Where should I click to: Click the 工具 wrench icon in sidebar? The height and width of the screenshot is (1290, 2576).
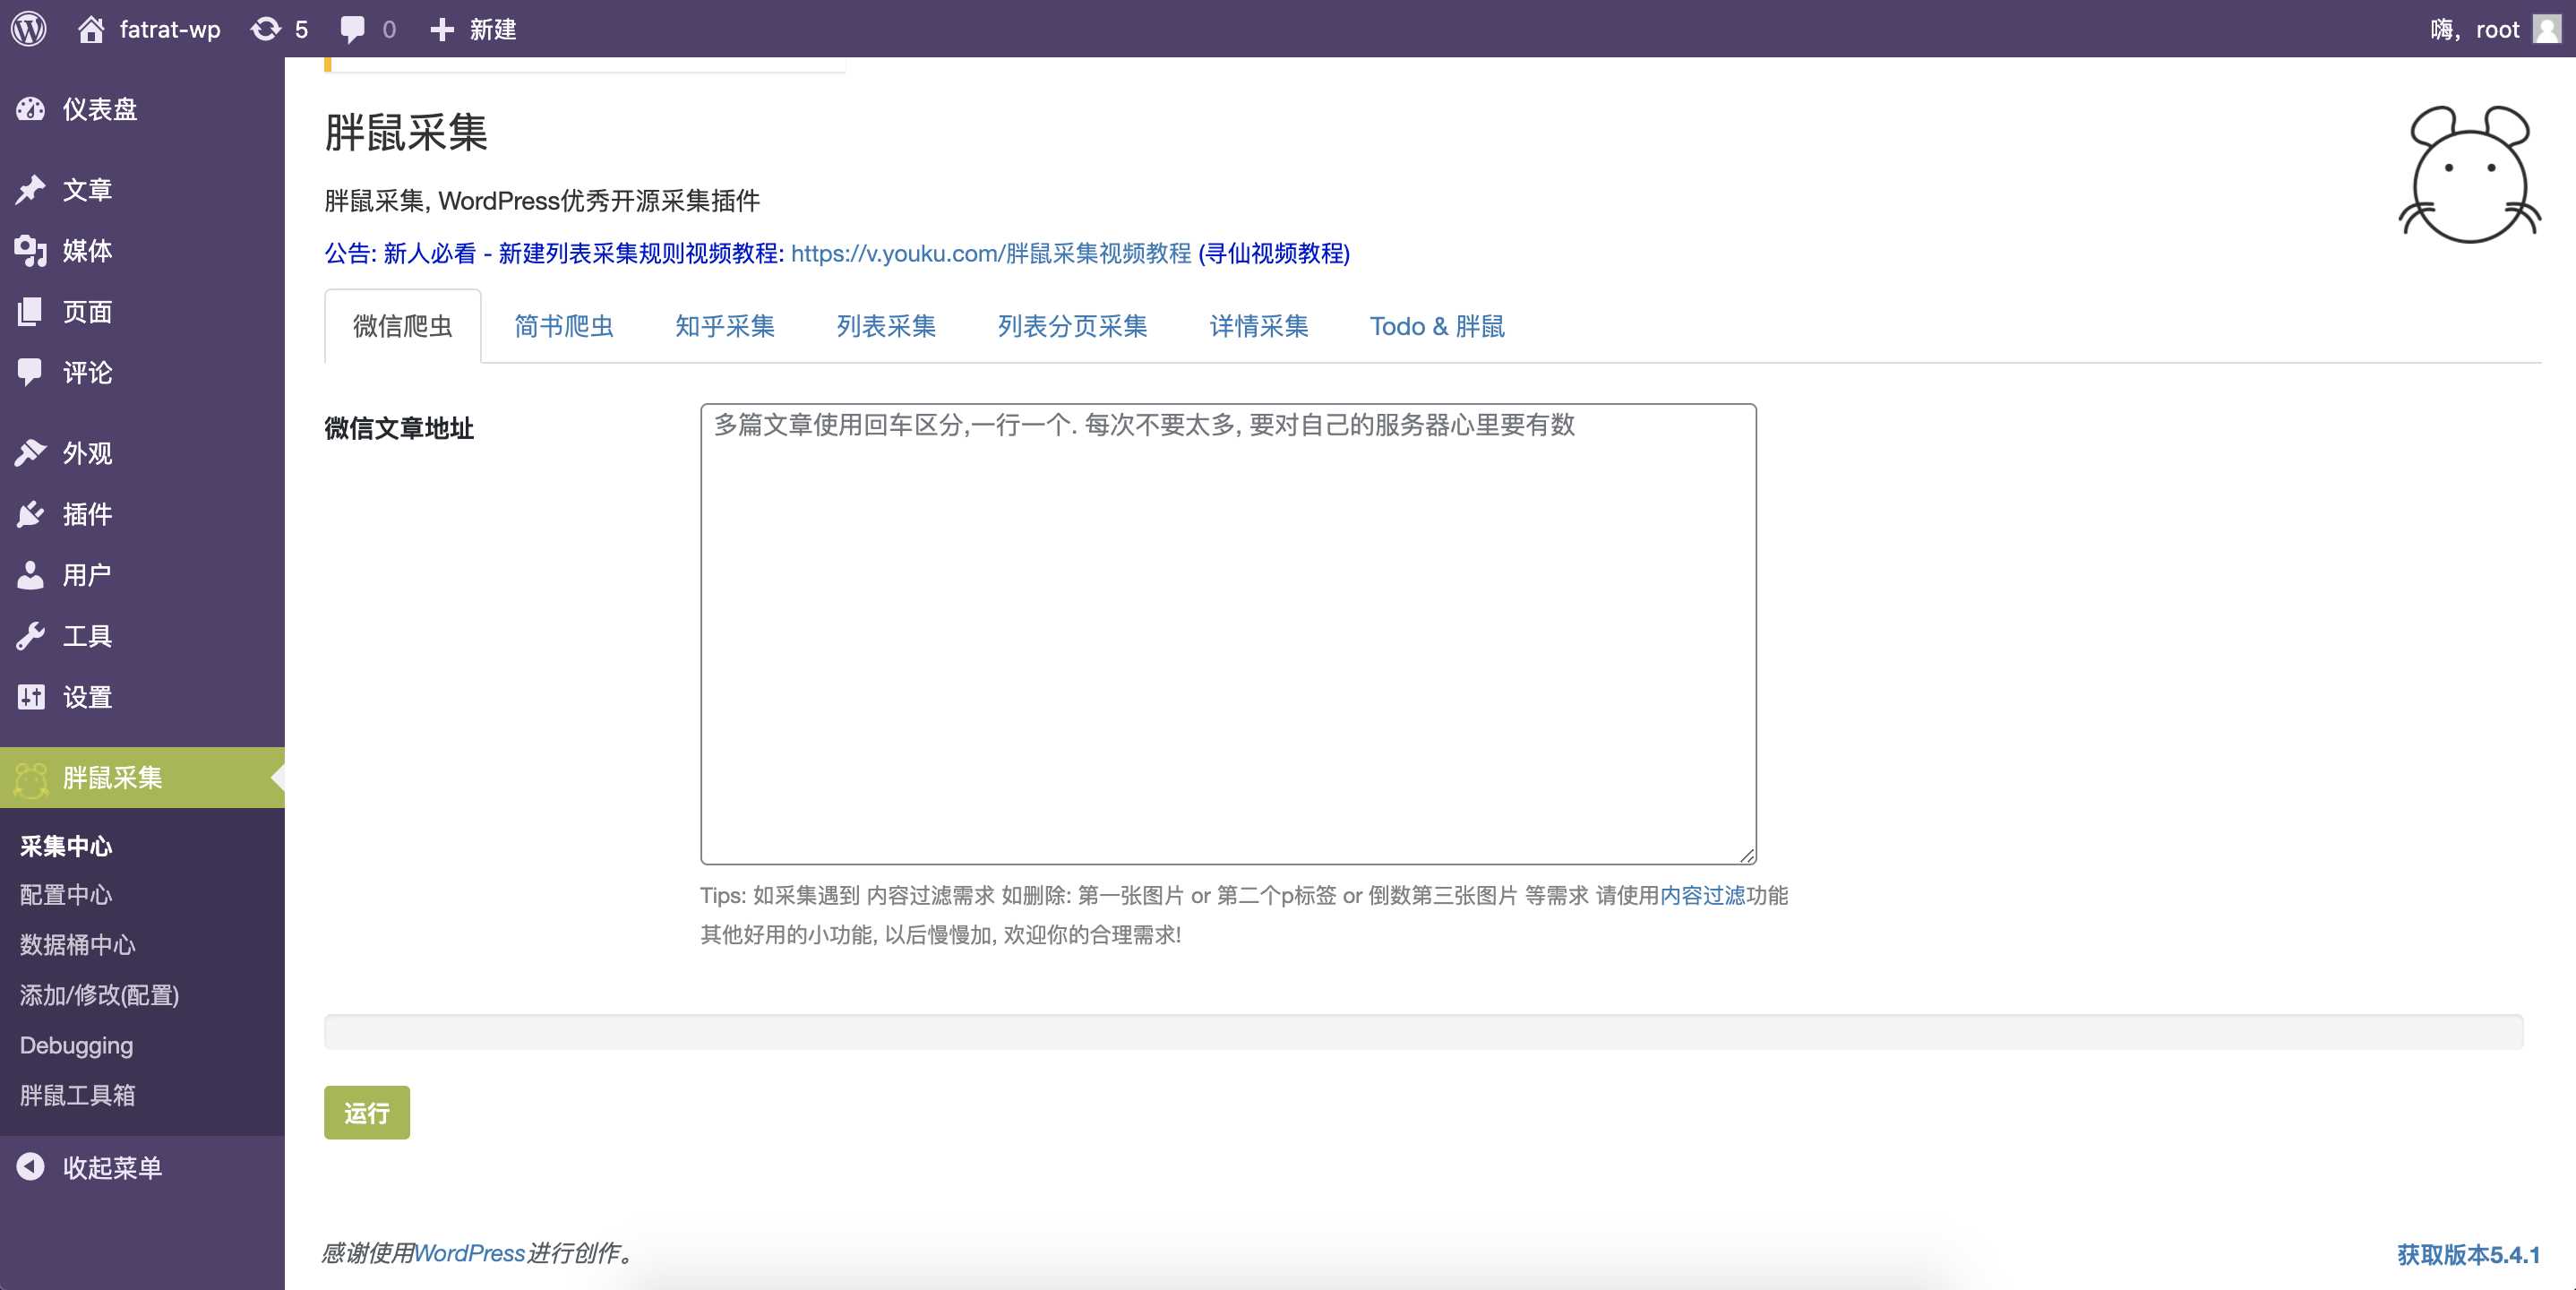31,635
